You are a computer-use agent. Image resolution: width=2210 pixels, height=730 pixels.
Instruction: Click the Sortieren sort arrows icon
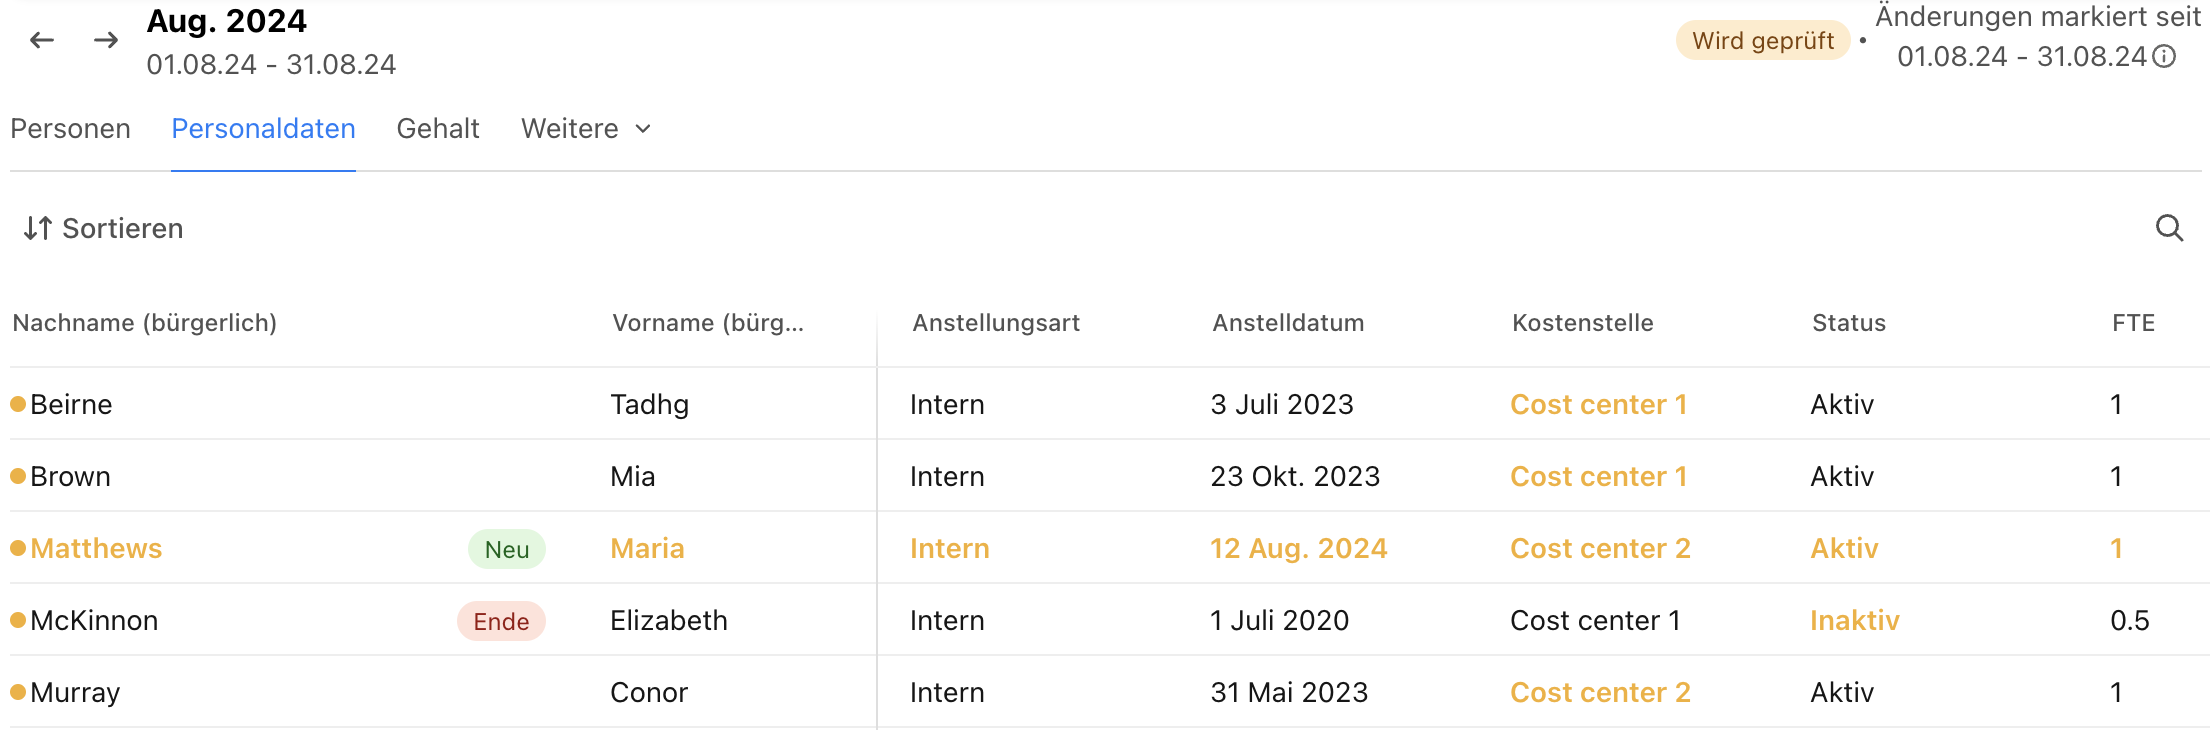(x=37, y=228)
